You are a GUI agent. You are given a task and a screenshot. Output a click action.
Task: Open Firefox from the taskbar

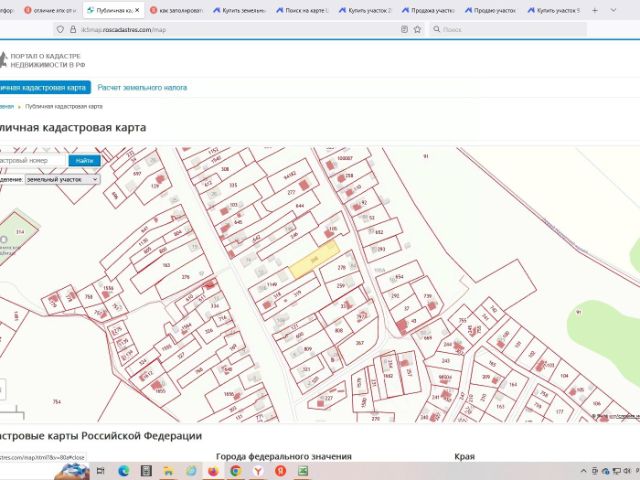(213, 471)
